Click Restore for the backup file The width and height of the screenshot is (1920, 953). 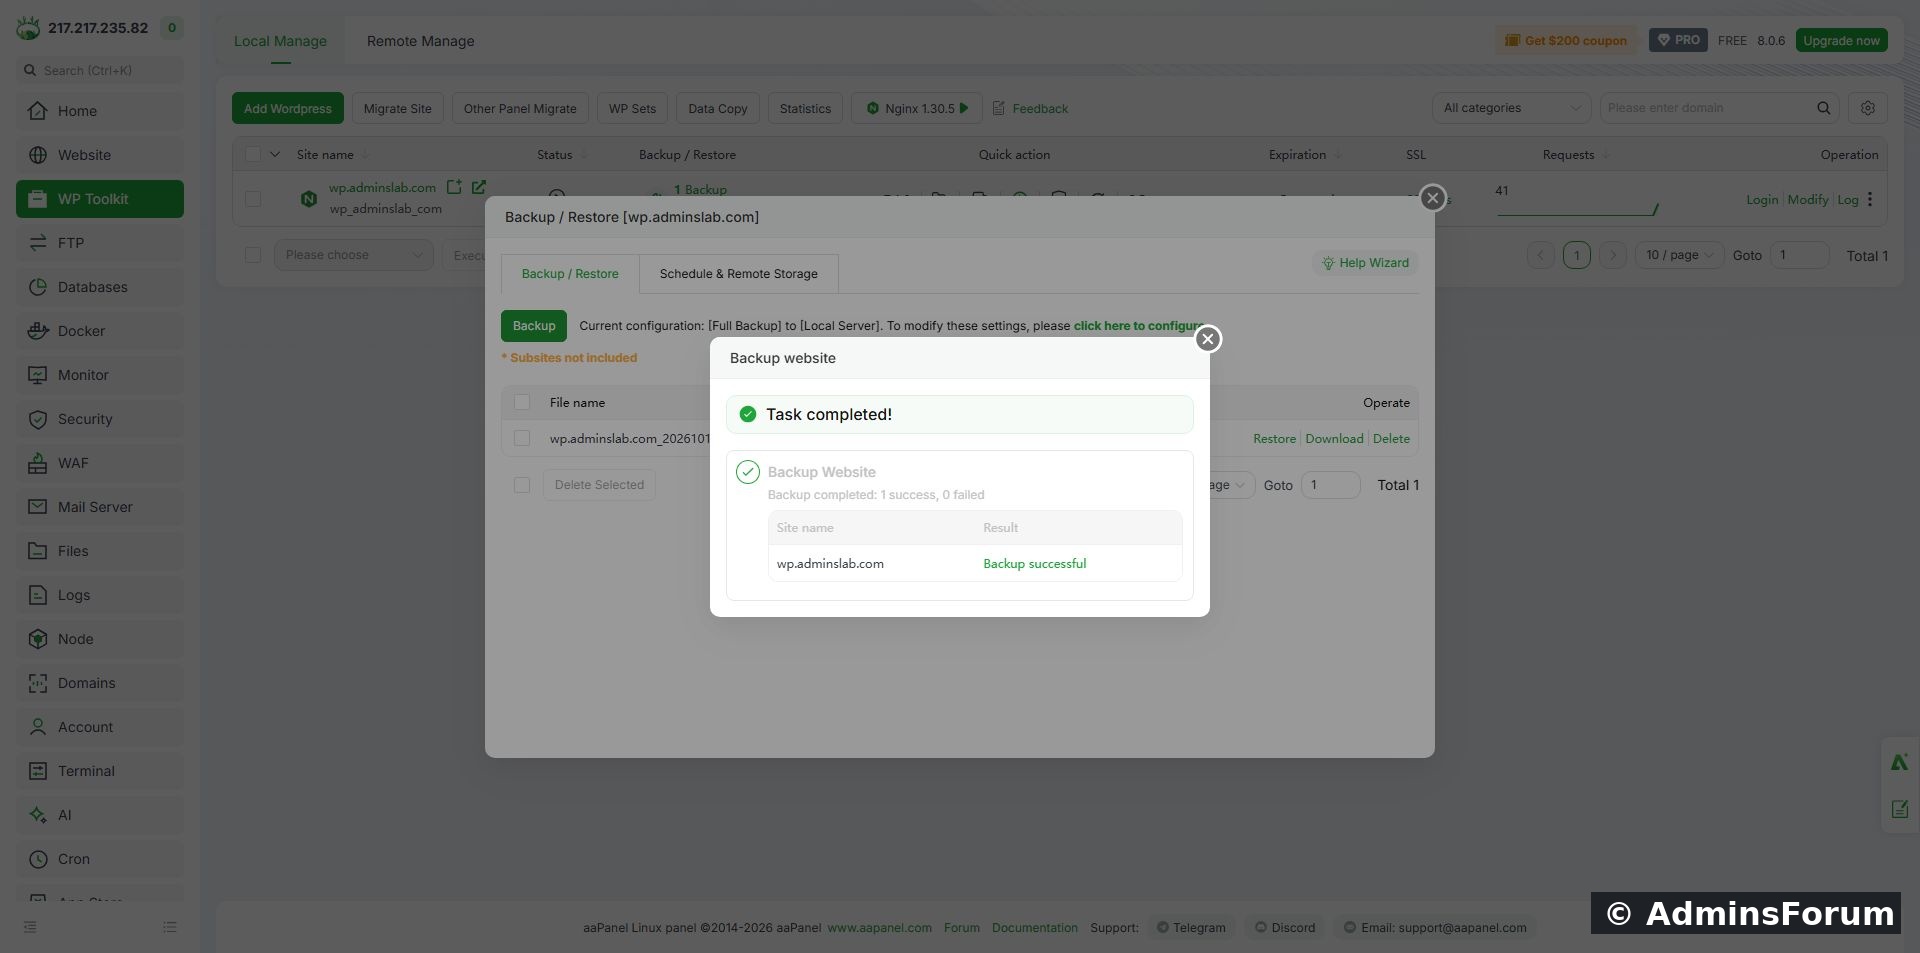(x=1274, y=439)
